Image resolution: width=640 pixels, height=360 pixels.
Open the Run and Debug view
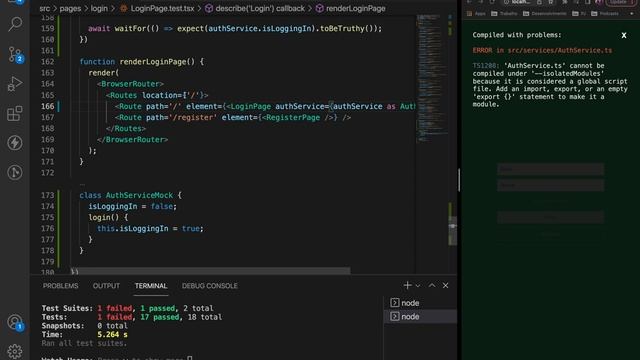15,84
